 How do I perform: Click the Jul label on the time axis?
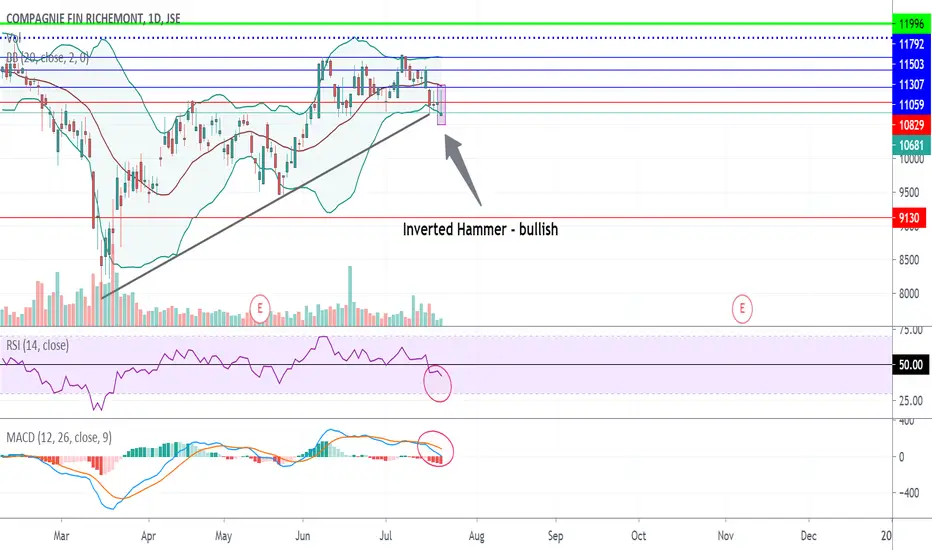[386, 536]
